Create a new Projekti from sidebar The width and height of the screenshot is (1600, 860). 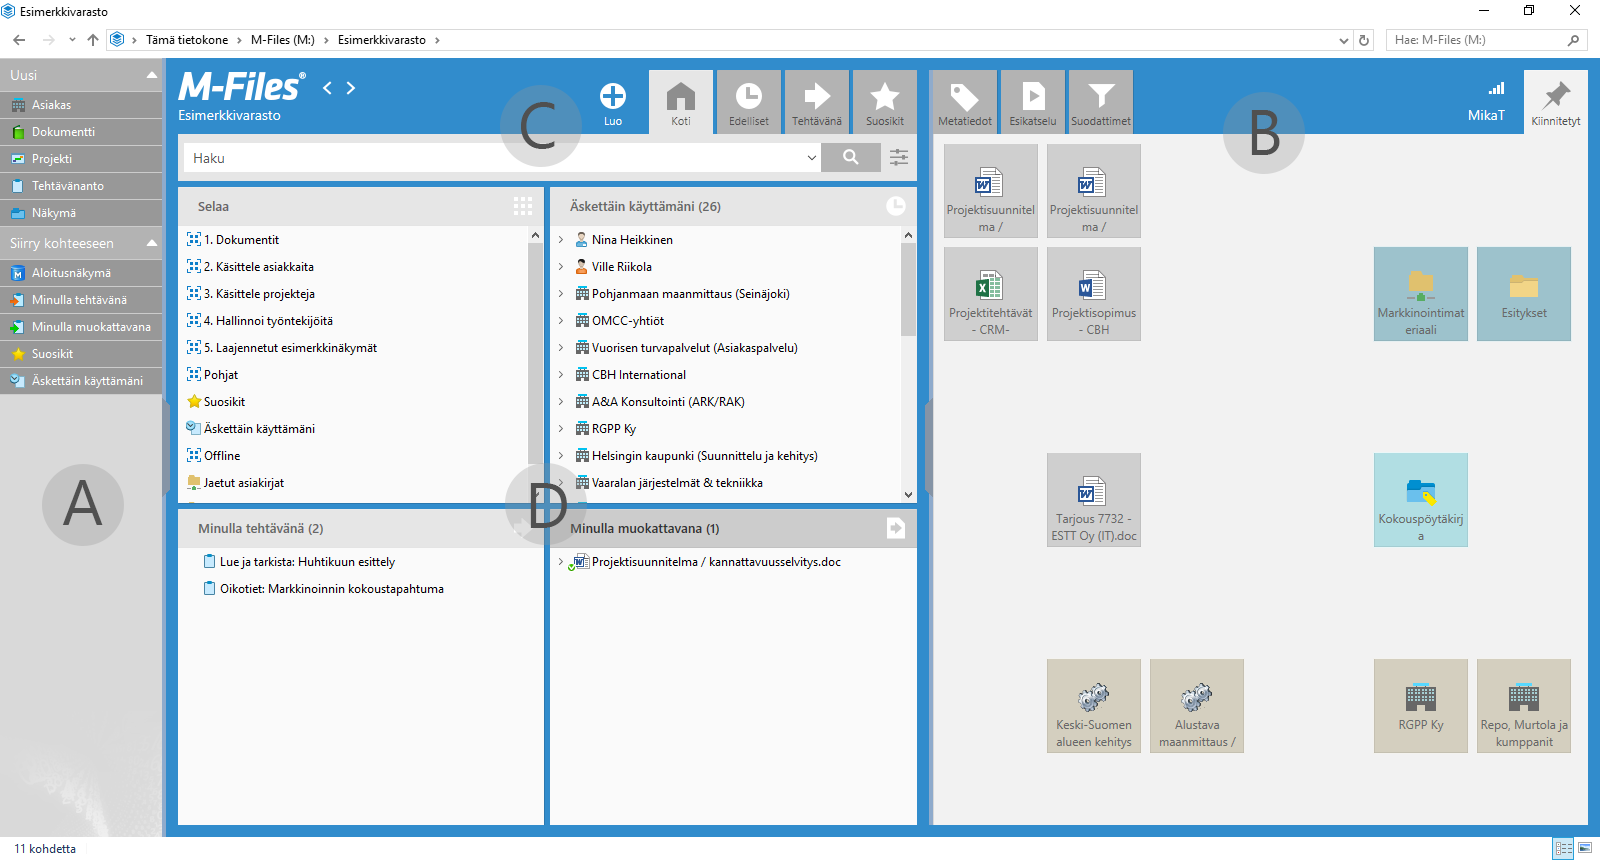[x=81, y=159]
